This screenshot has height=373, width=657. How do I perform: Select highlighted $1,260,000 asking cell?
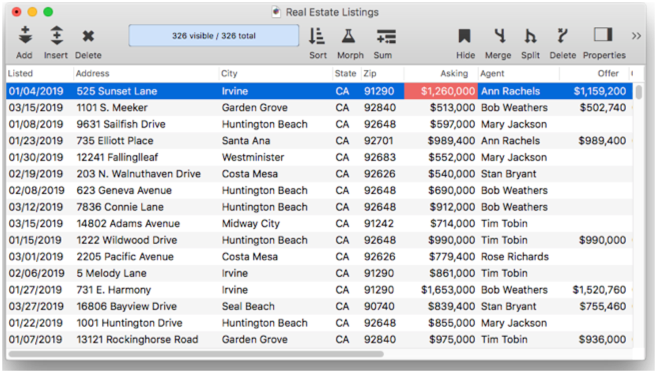(441, 91)
